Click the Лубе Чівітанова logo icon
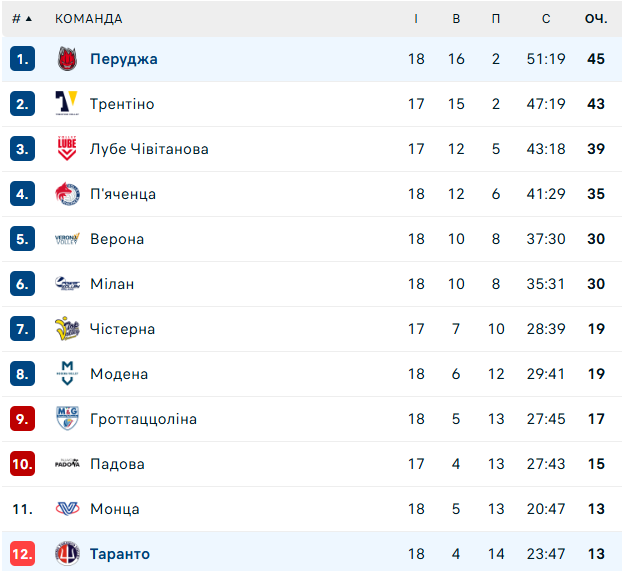Screen dimensions: 622x571 click(x=67, y=149)
